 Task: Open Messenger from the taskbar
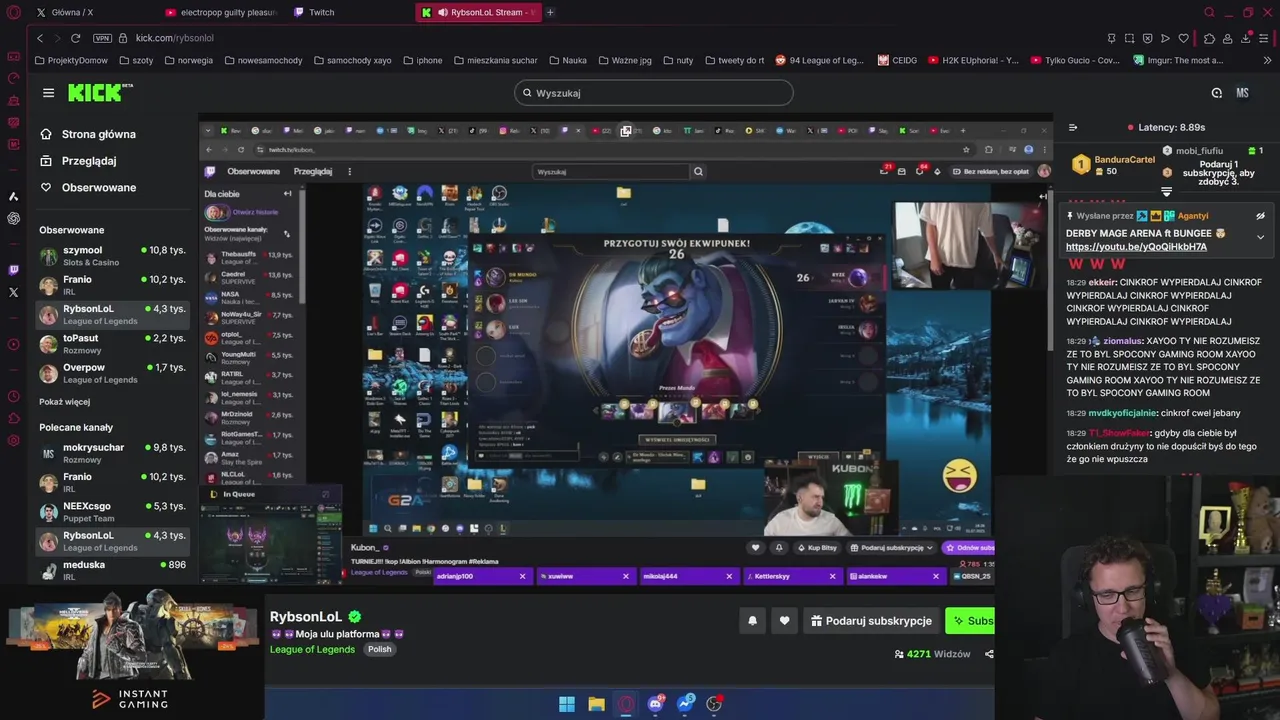point(685,704)
